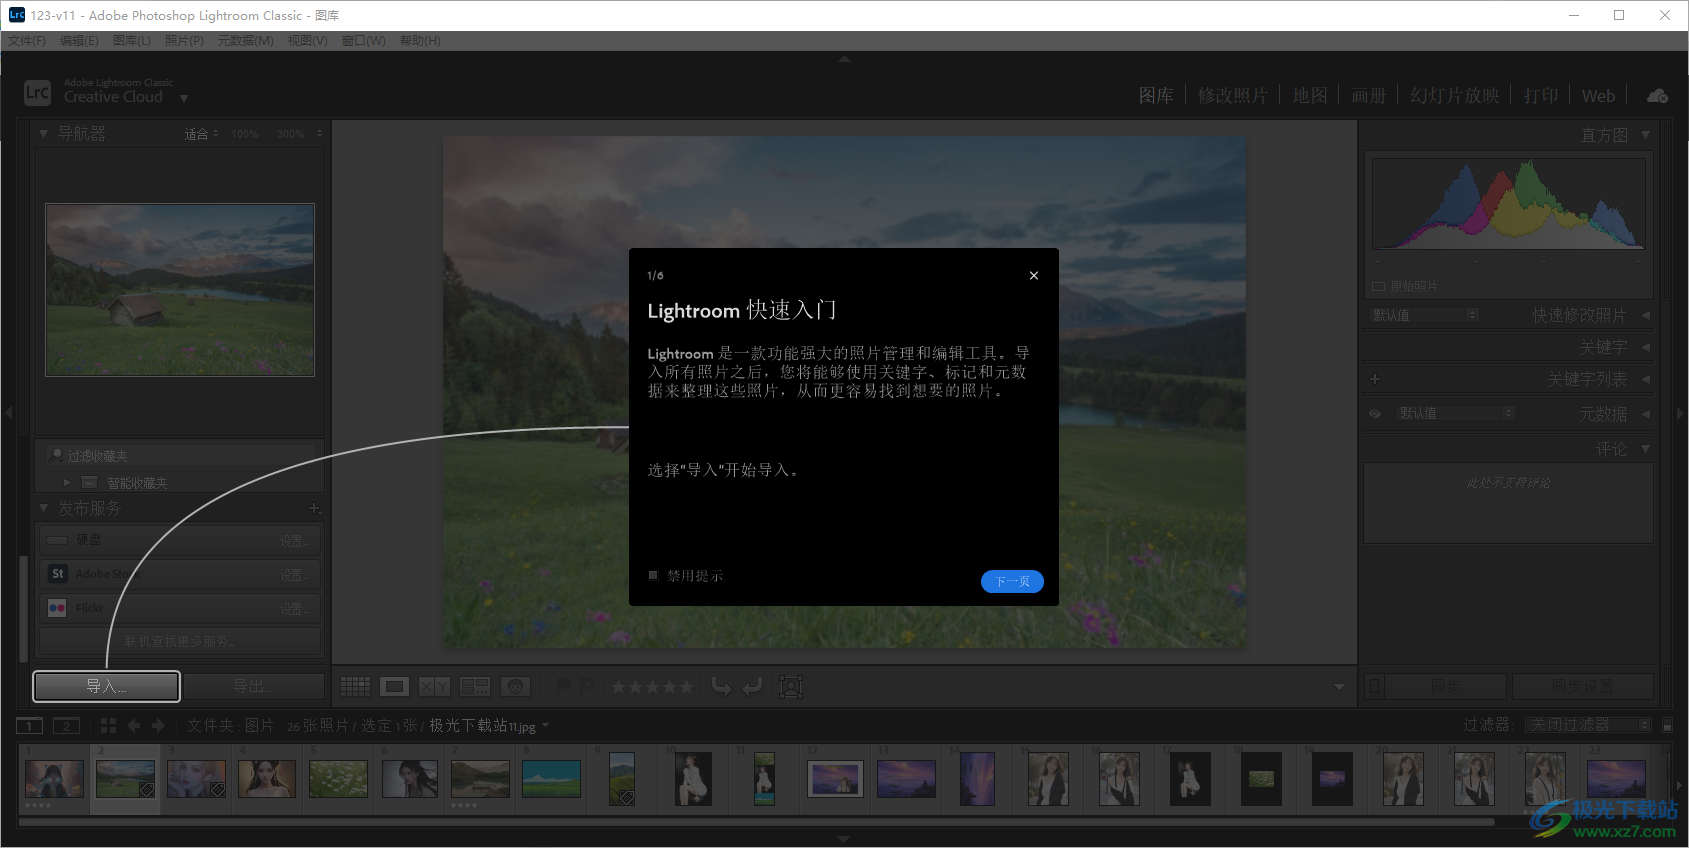Toggle the switch beside 同步 button
This screenshot has height=848, width=1689.
(x=1375, y=686)
